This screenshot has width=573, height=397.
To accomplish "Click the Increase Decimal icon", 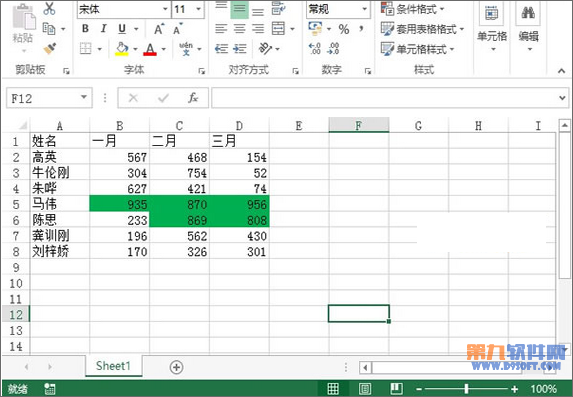I will click(x=315, y=48).
